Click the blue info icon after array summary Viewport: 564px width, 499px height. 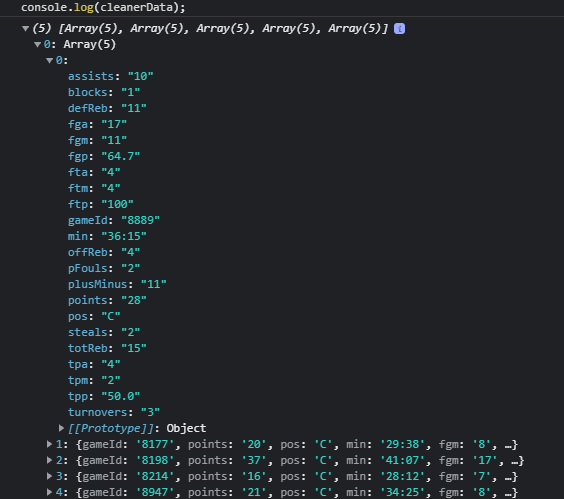(399, 28)
